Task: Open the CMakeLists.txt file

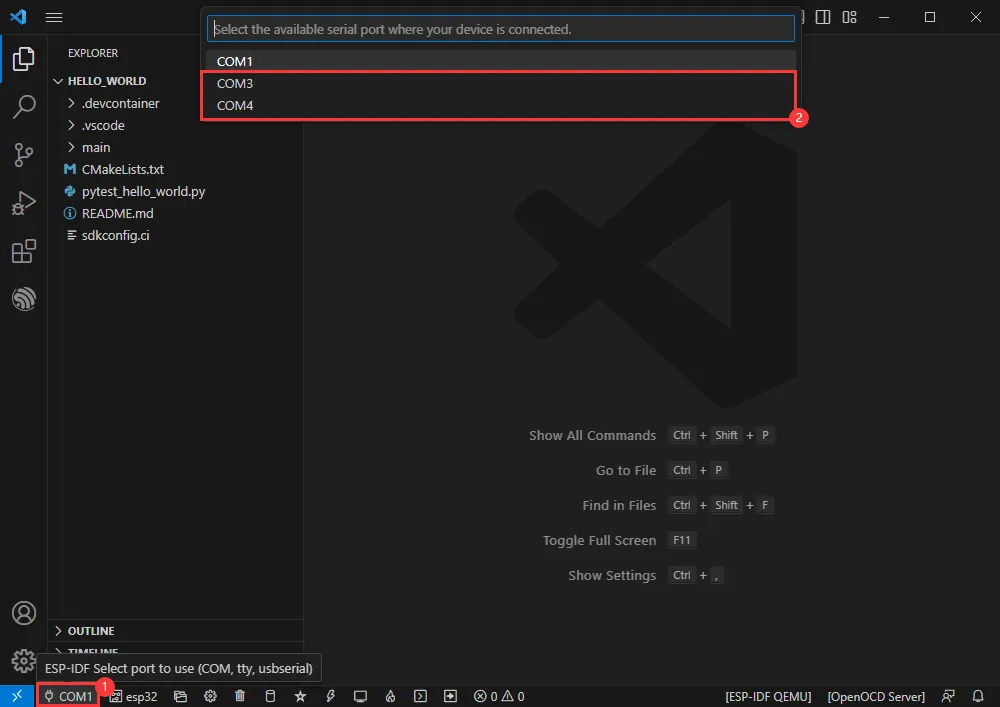Action: click(122, 169)
